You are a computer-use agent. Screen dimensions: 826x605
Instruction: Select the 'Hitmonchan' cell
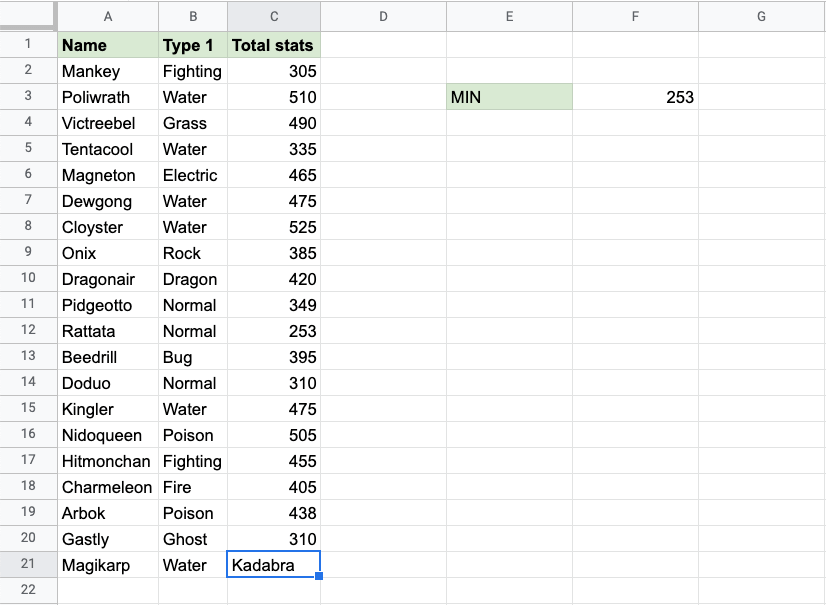coord(108,461)
